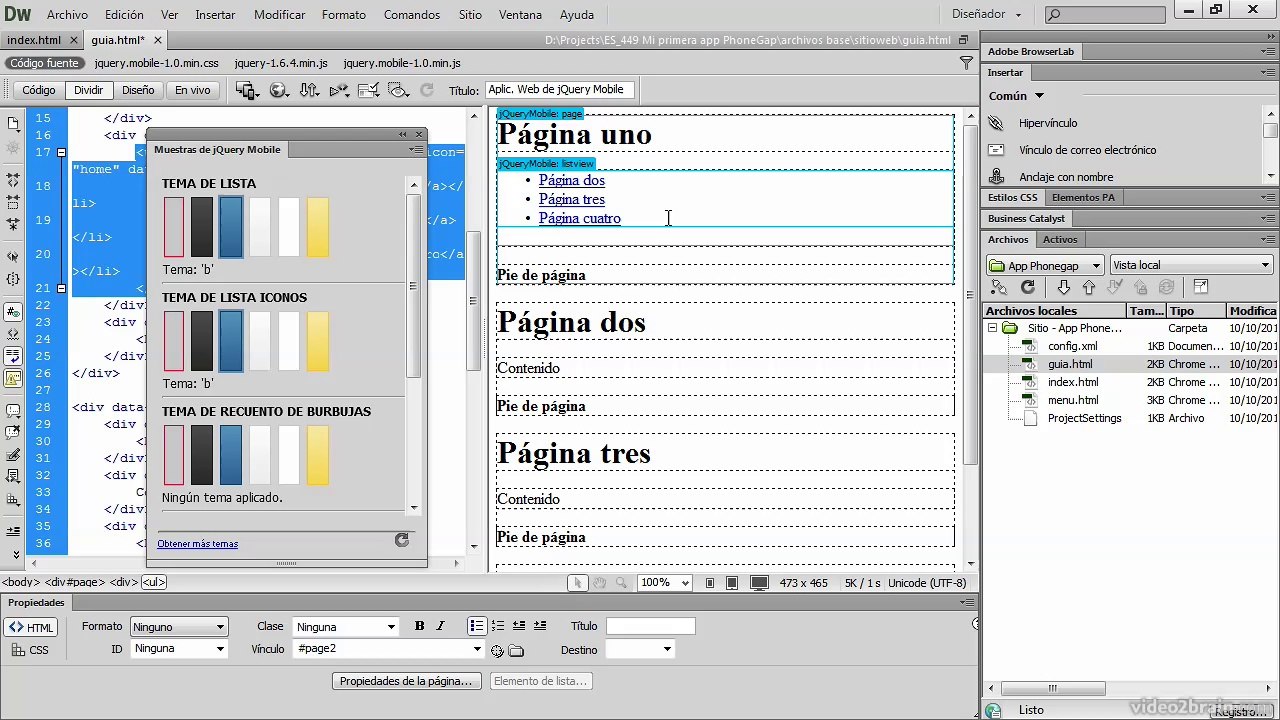Click the Put files up arrow
The width and height of the screenshot is (1280, 720).
click(1089, 287)
